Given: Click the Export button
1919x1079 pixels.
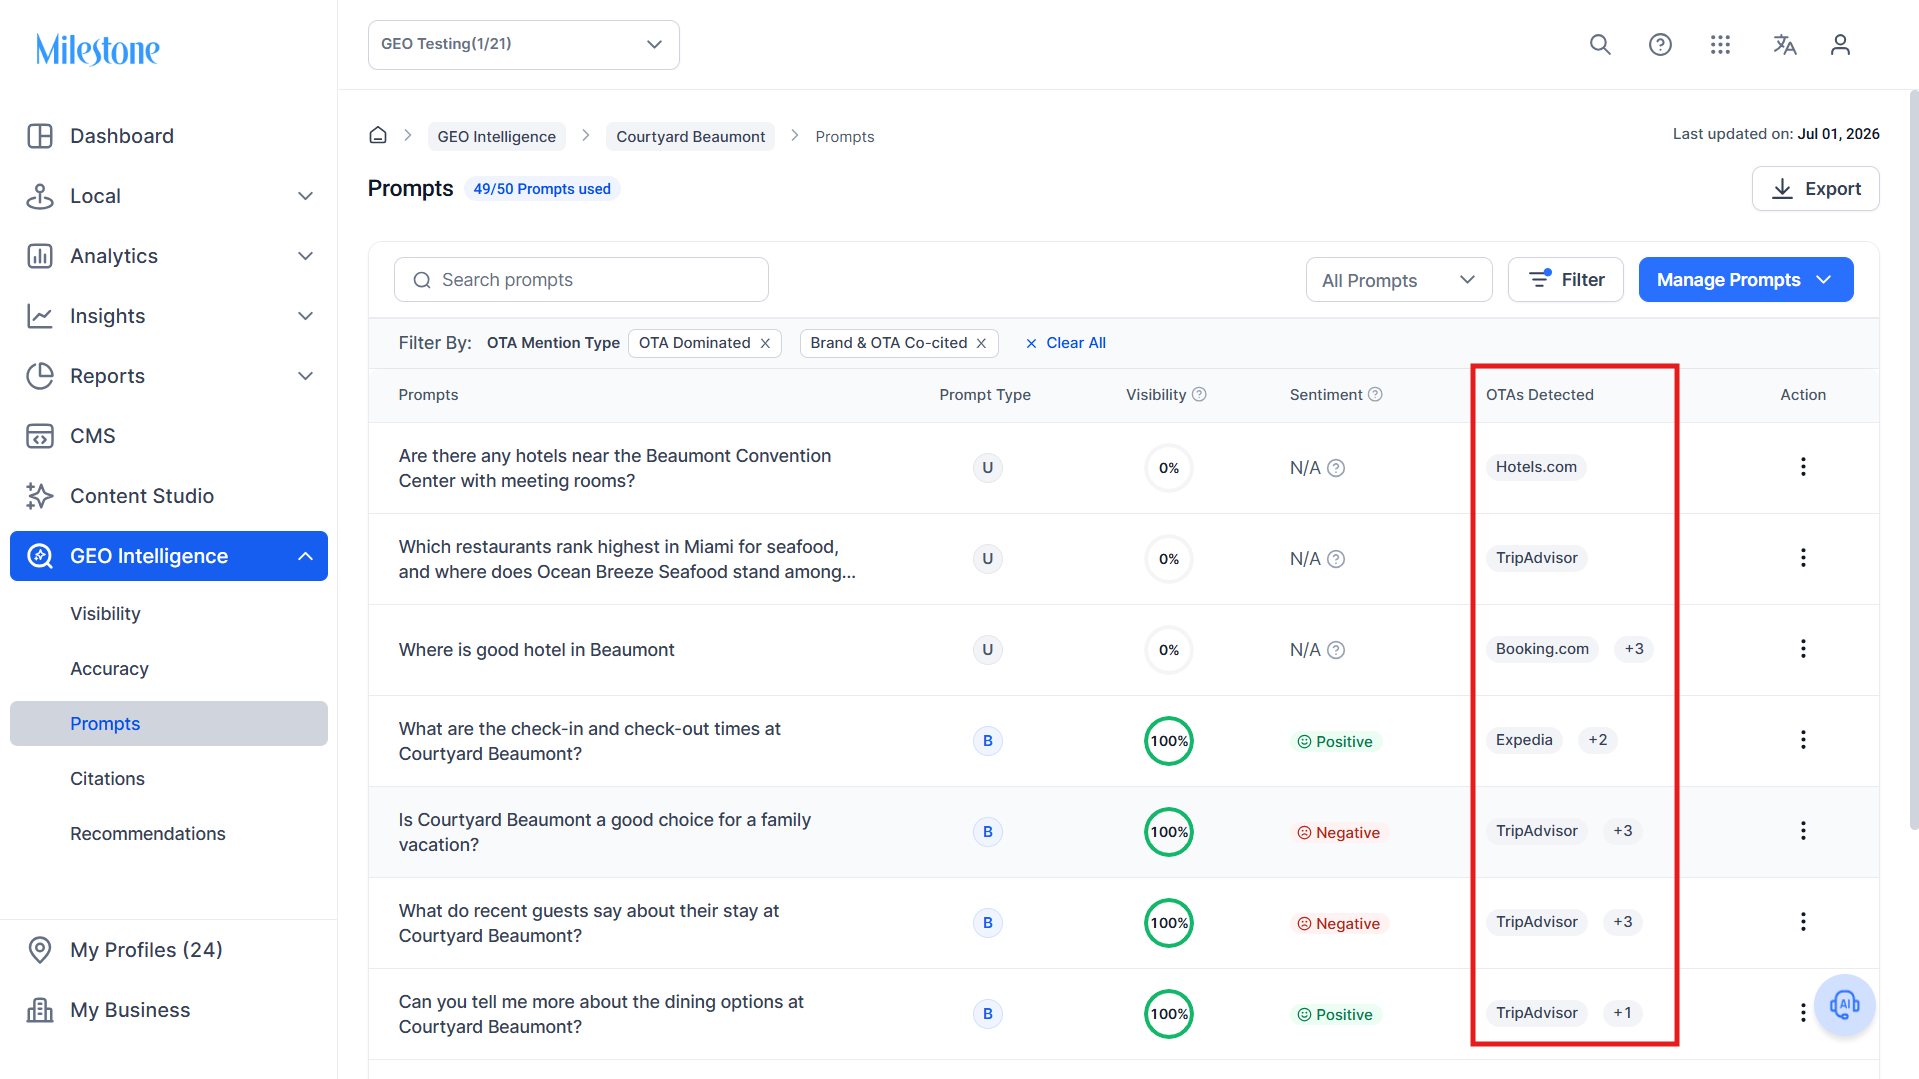Looking at the screenshot, I should pos(1815,189).
